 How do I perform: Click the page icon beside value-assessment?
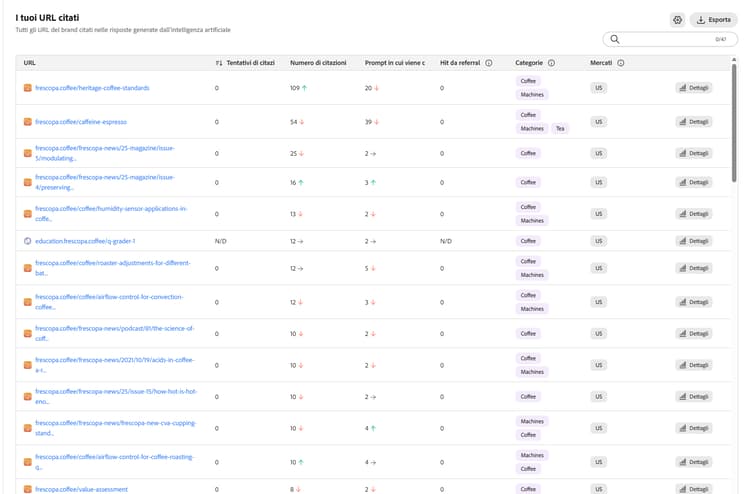coord(28,489)
